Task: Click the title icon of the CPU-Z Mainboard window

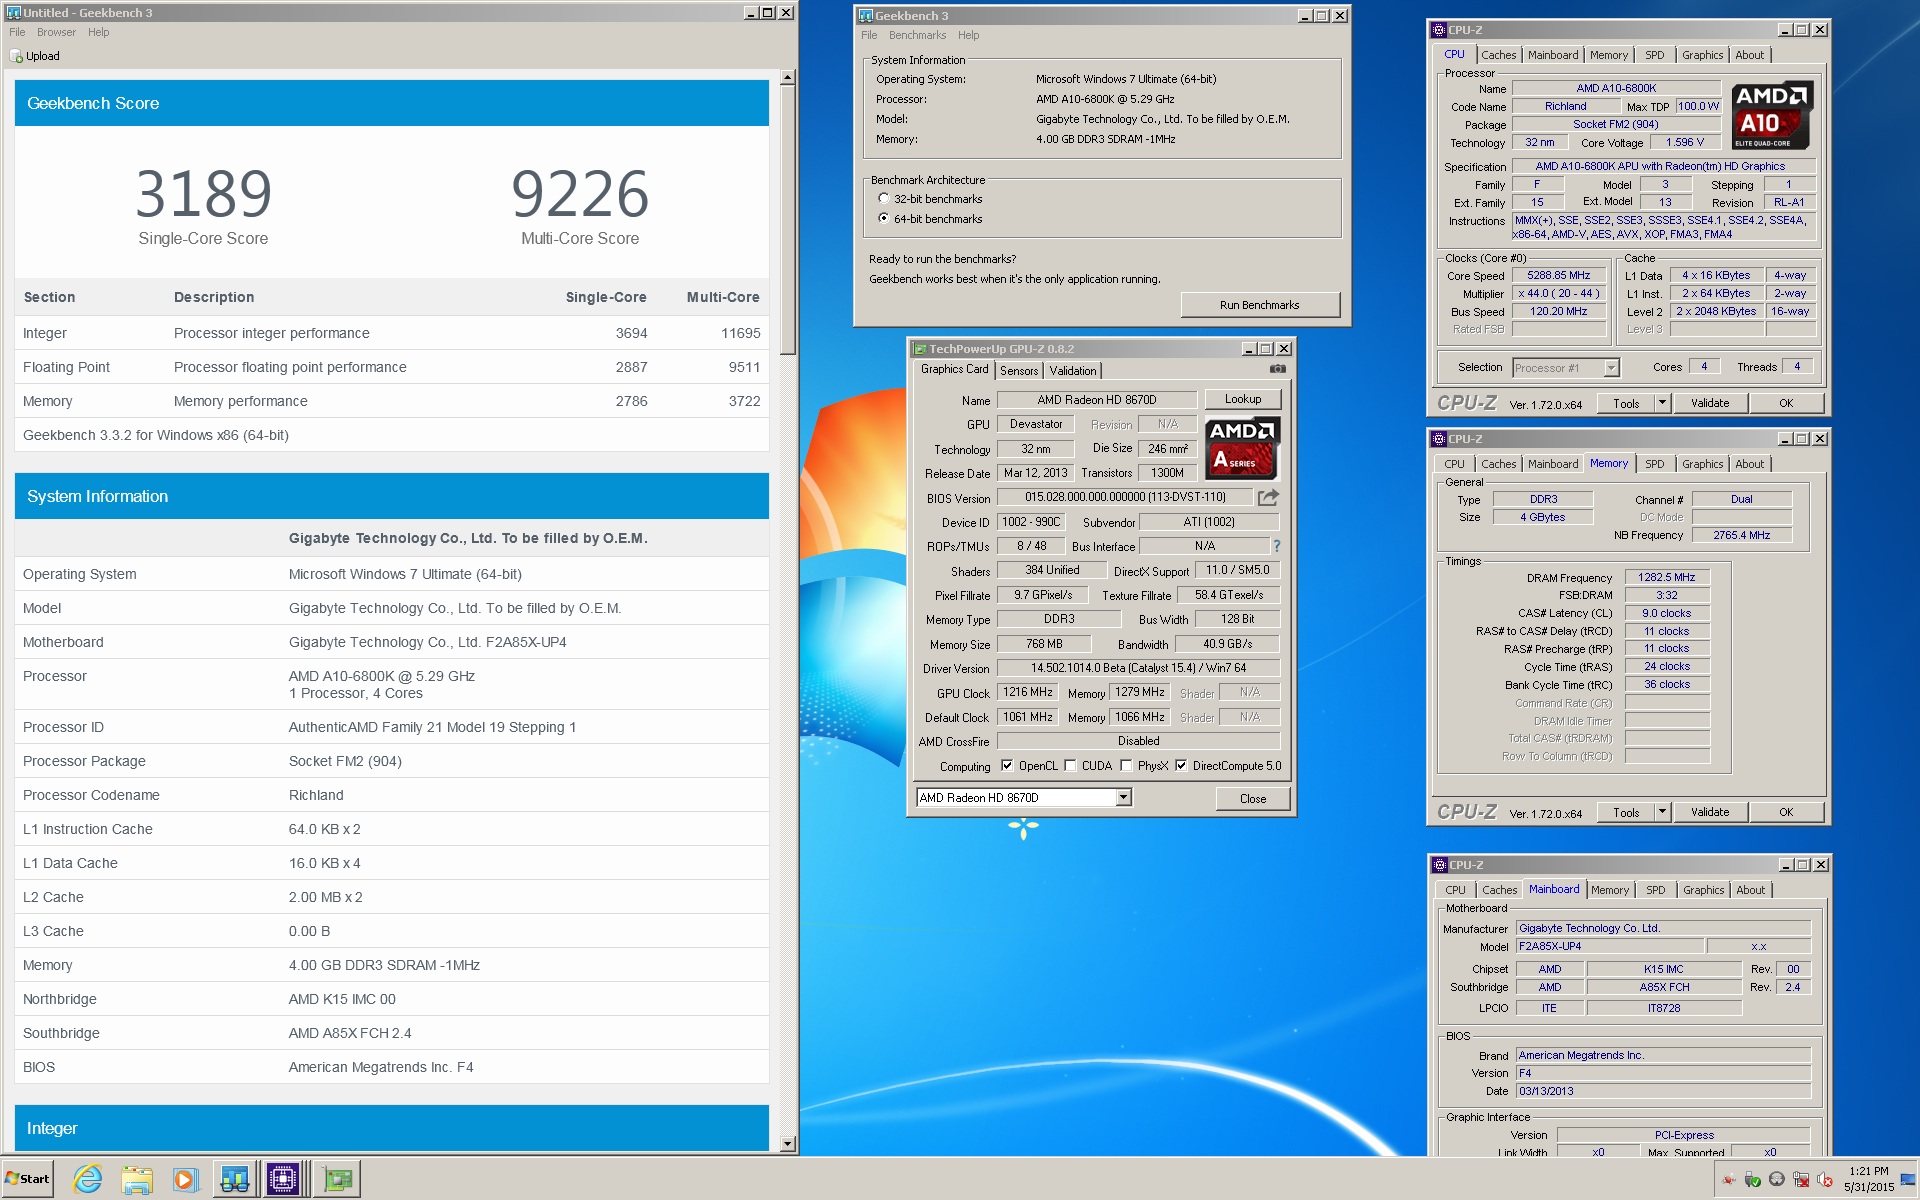Action: point(1439,865)
